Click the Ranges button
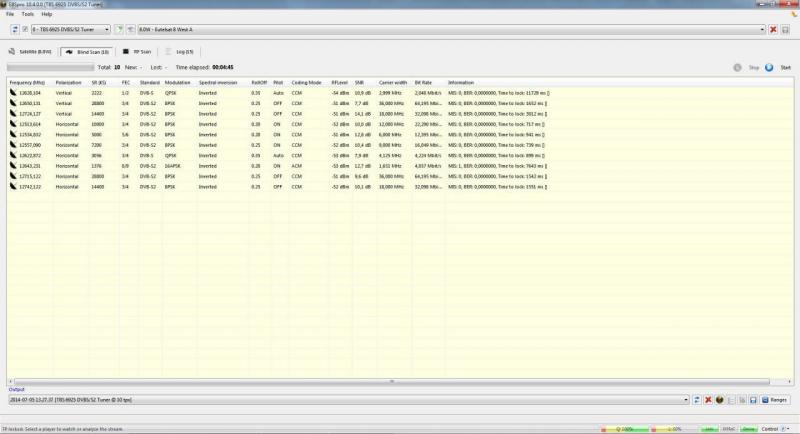800x434 pixels. click(775, 399)
